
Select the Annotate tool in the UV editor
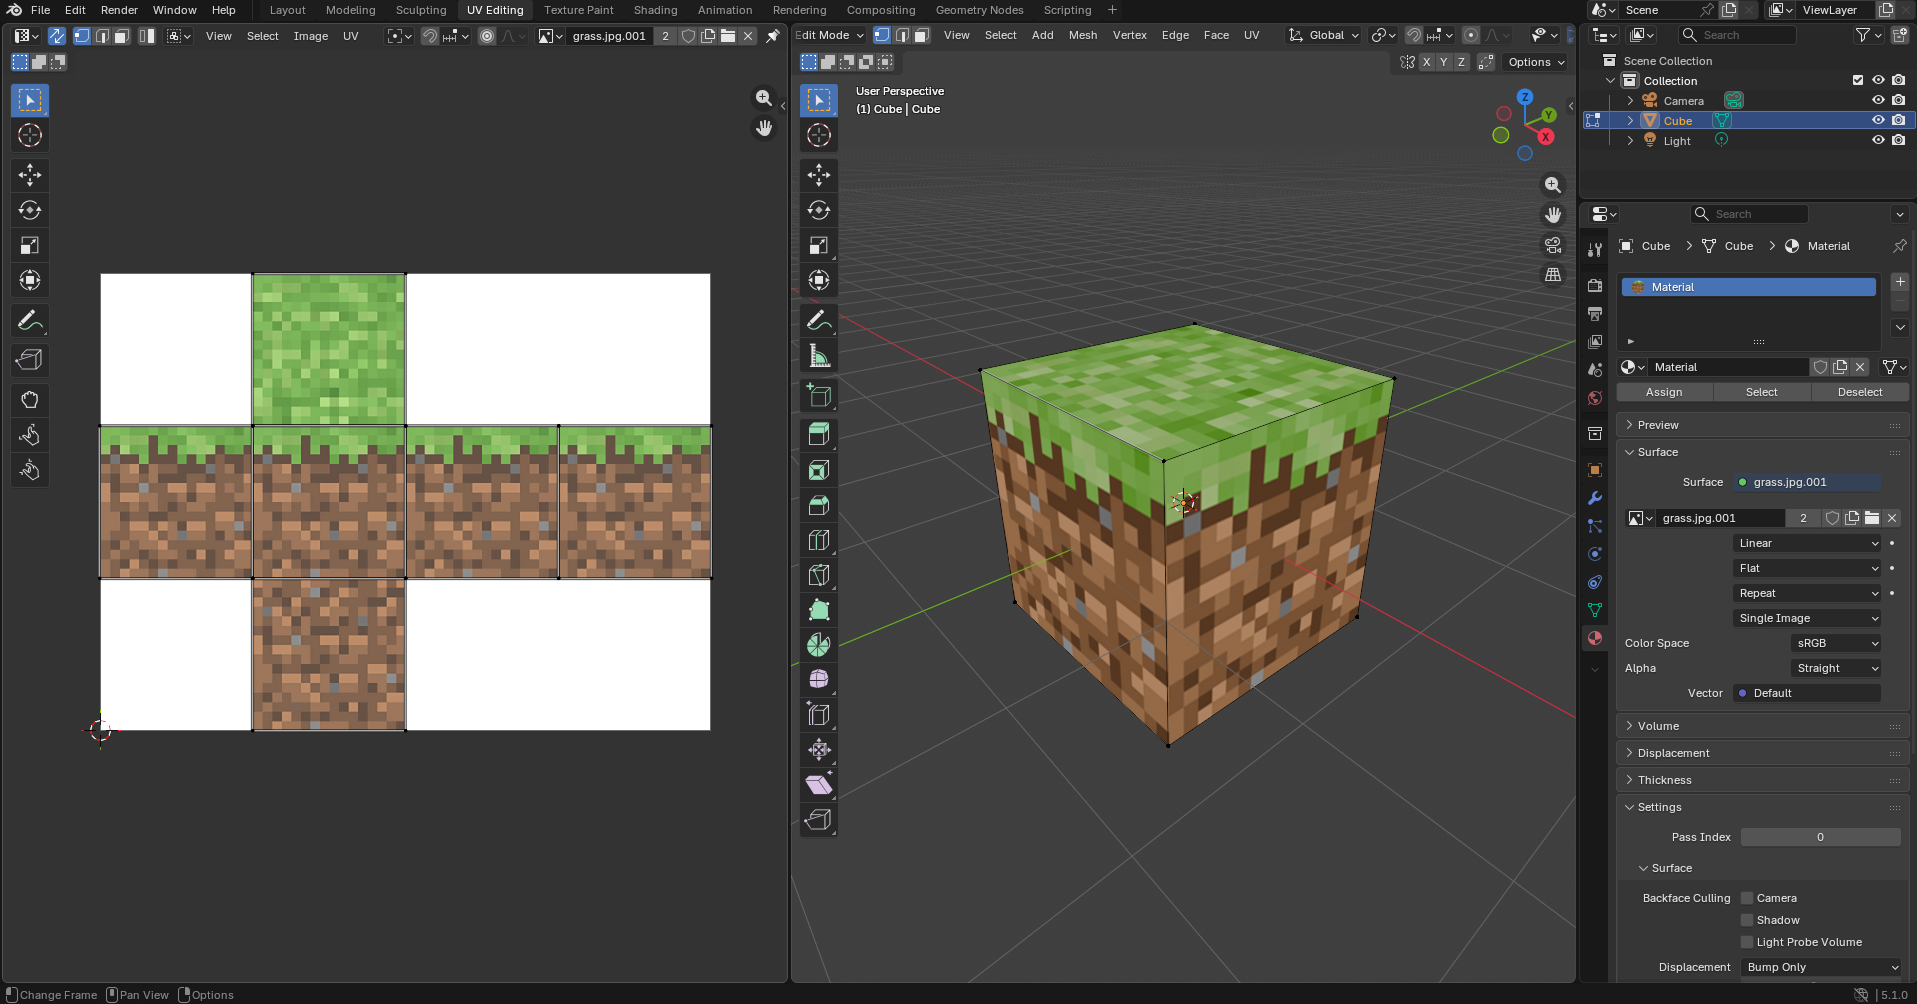30,320
